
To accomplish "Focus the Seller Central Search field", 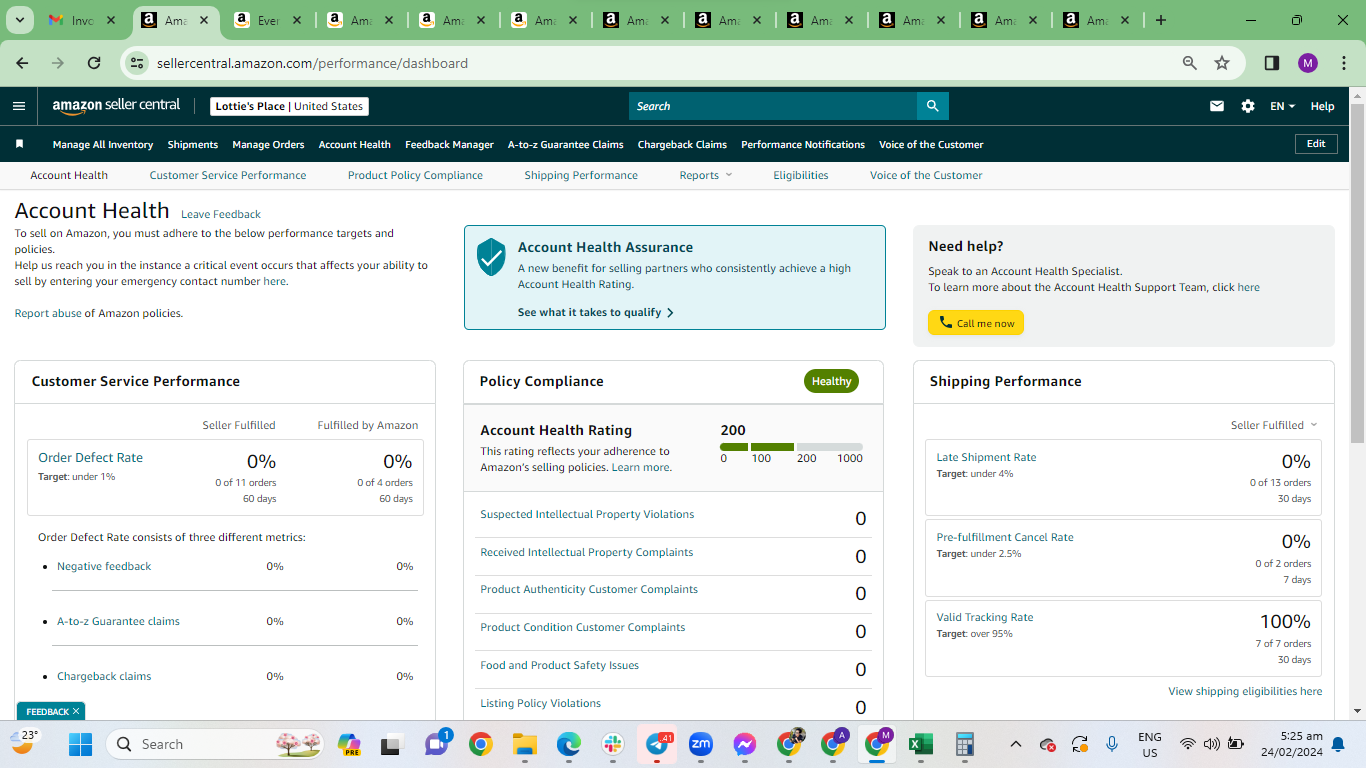I will 773,106.
